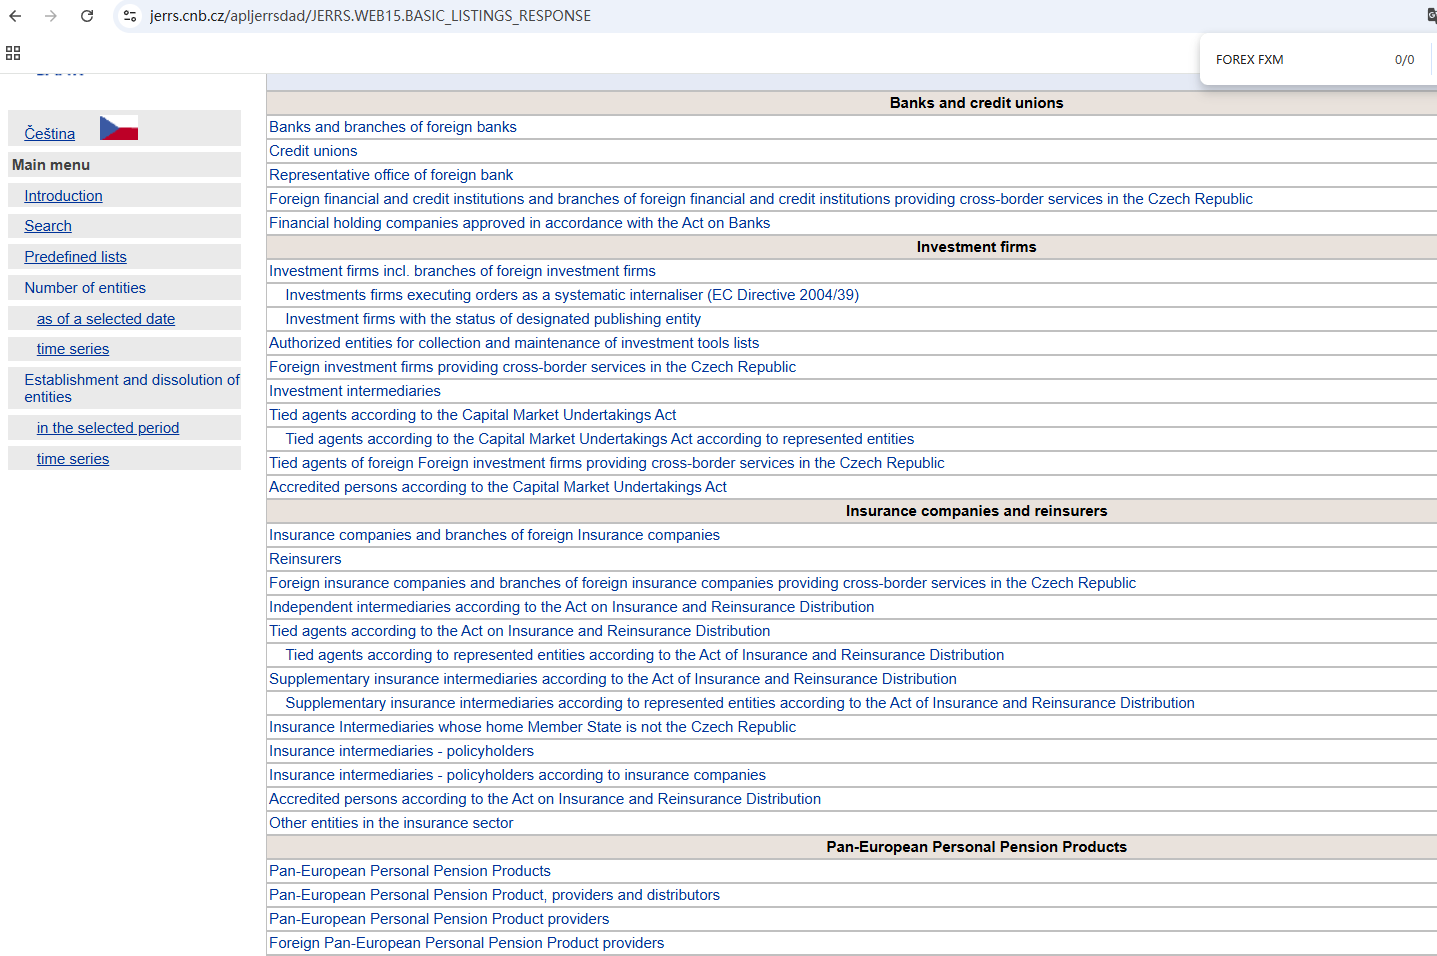Open the Investment intermediaries list
1437x956 pixels.
pyautogui.click(x=354, y=391)
